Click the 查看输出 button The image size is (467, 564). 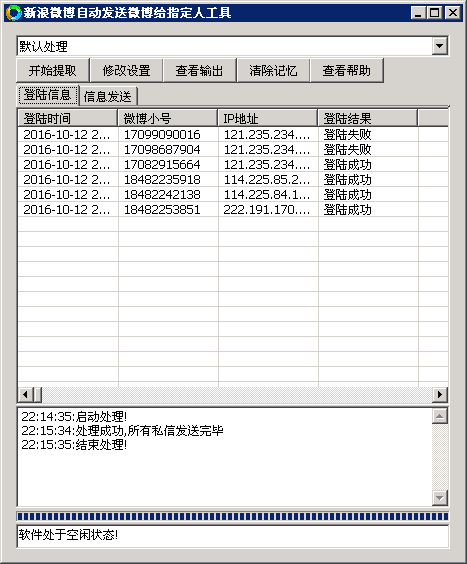coord(200,70)
